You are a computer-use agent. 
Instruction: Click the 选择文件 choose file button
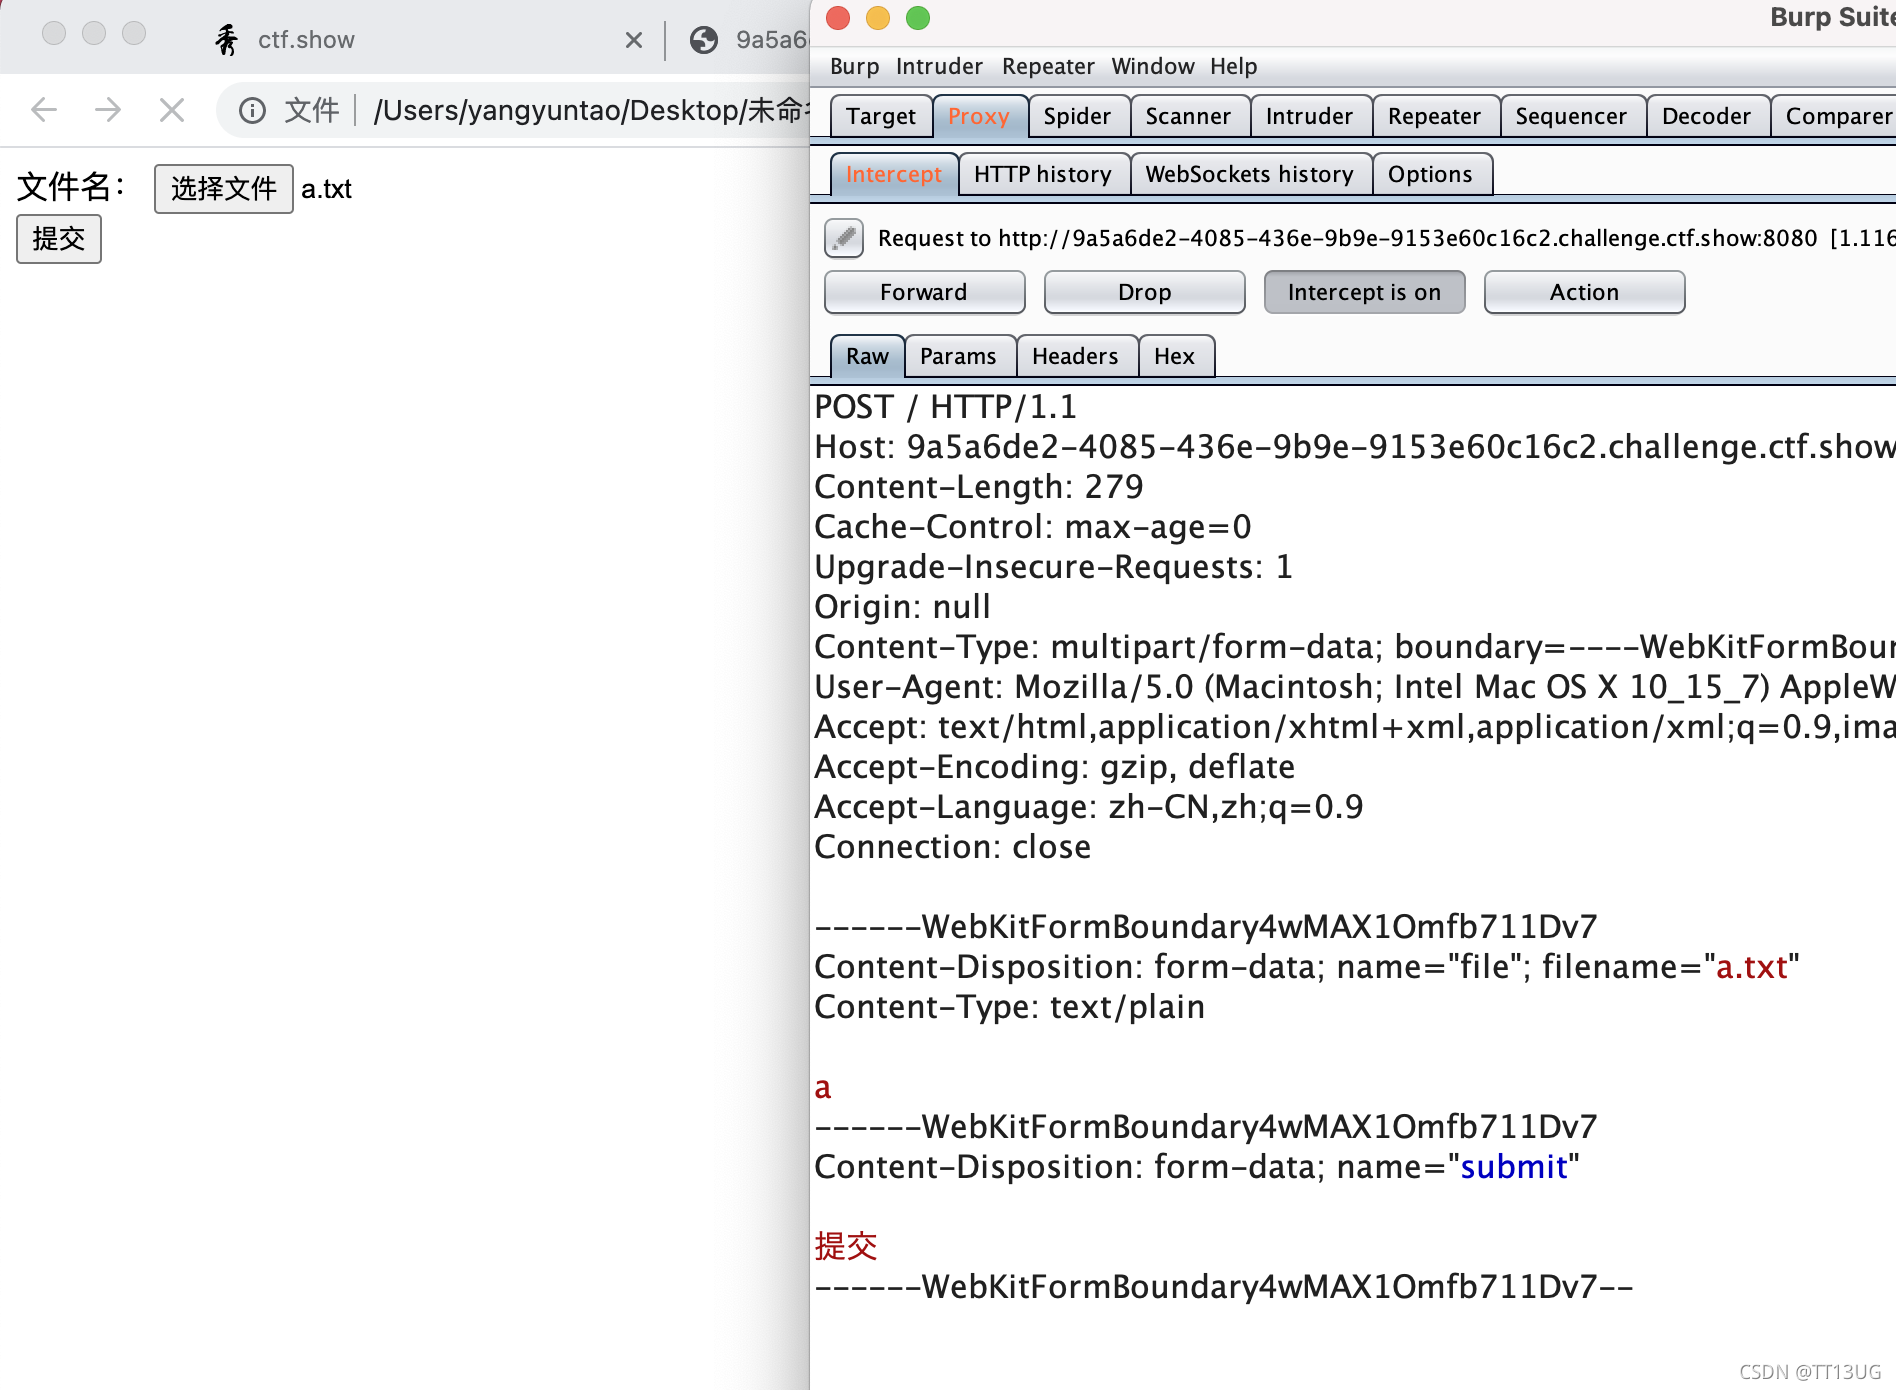tap(224, 189)
